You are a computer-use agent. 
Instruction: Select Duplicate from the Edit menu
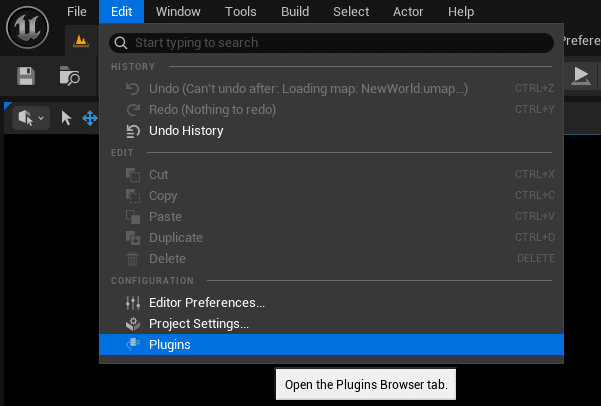tap(331, 238)
